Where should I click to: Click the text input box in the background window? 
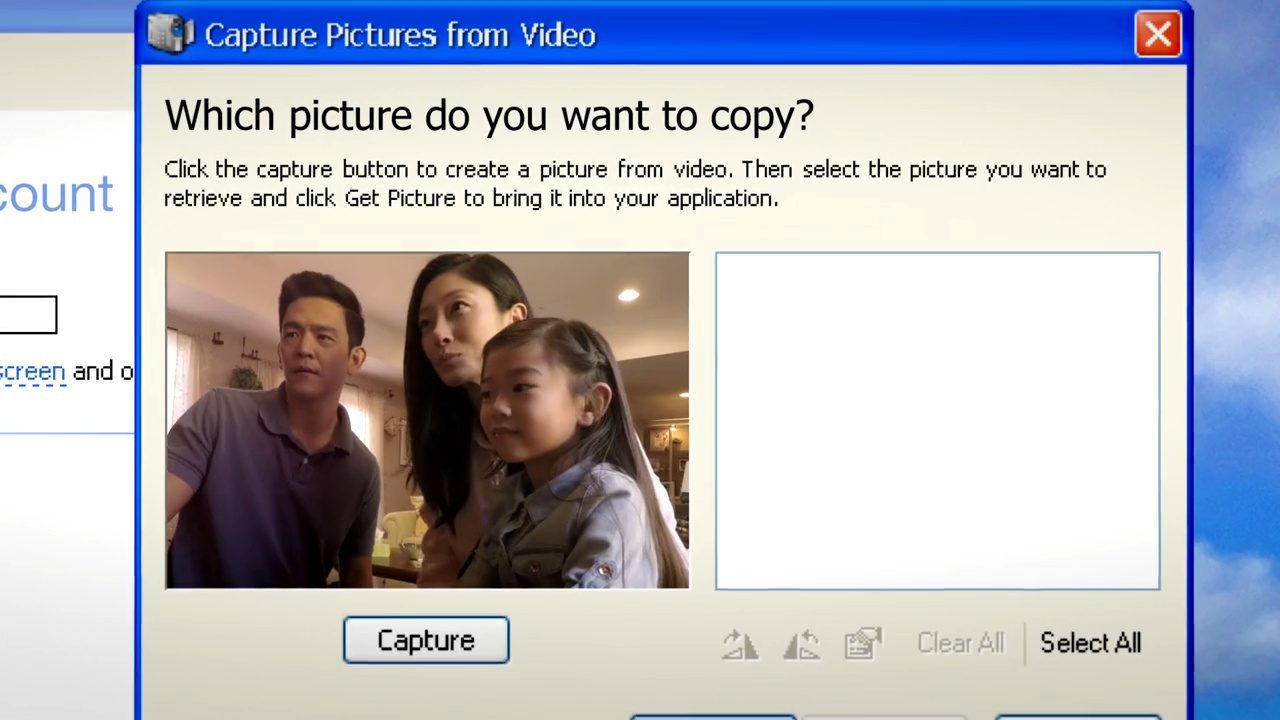28,314
